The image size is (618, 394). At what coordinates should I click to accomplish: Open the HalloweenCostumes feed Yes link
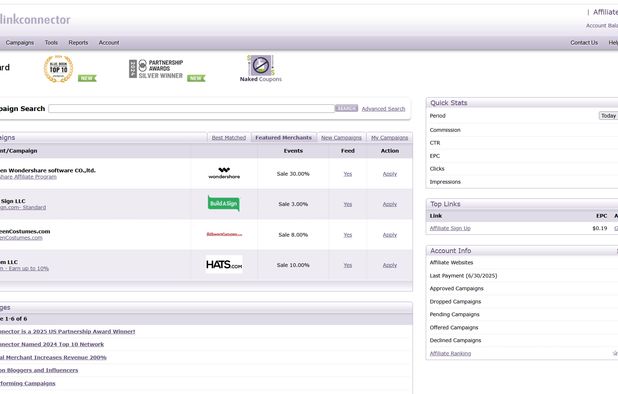(x=348, y=235)
